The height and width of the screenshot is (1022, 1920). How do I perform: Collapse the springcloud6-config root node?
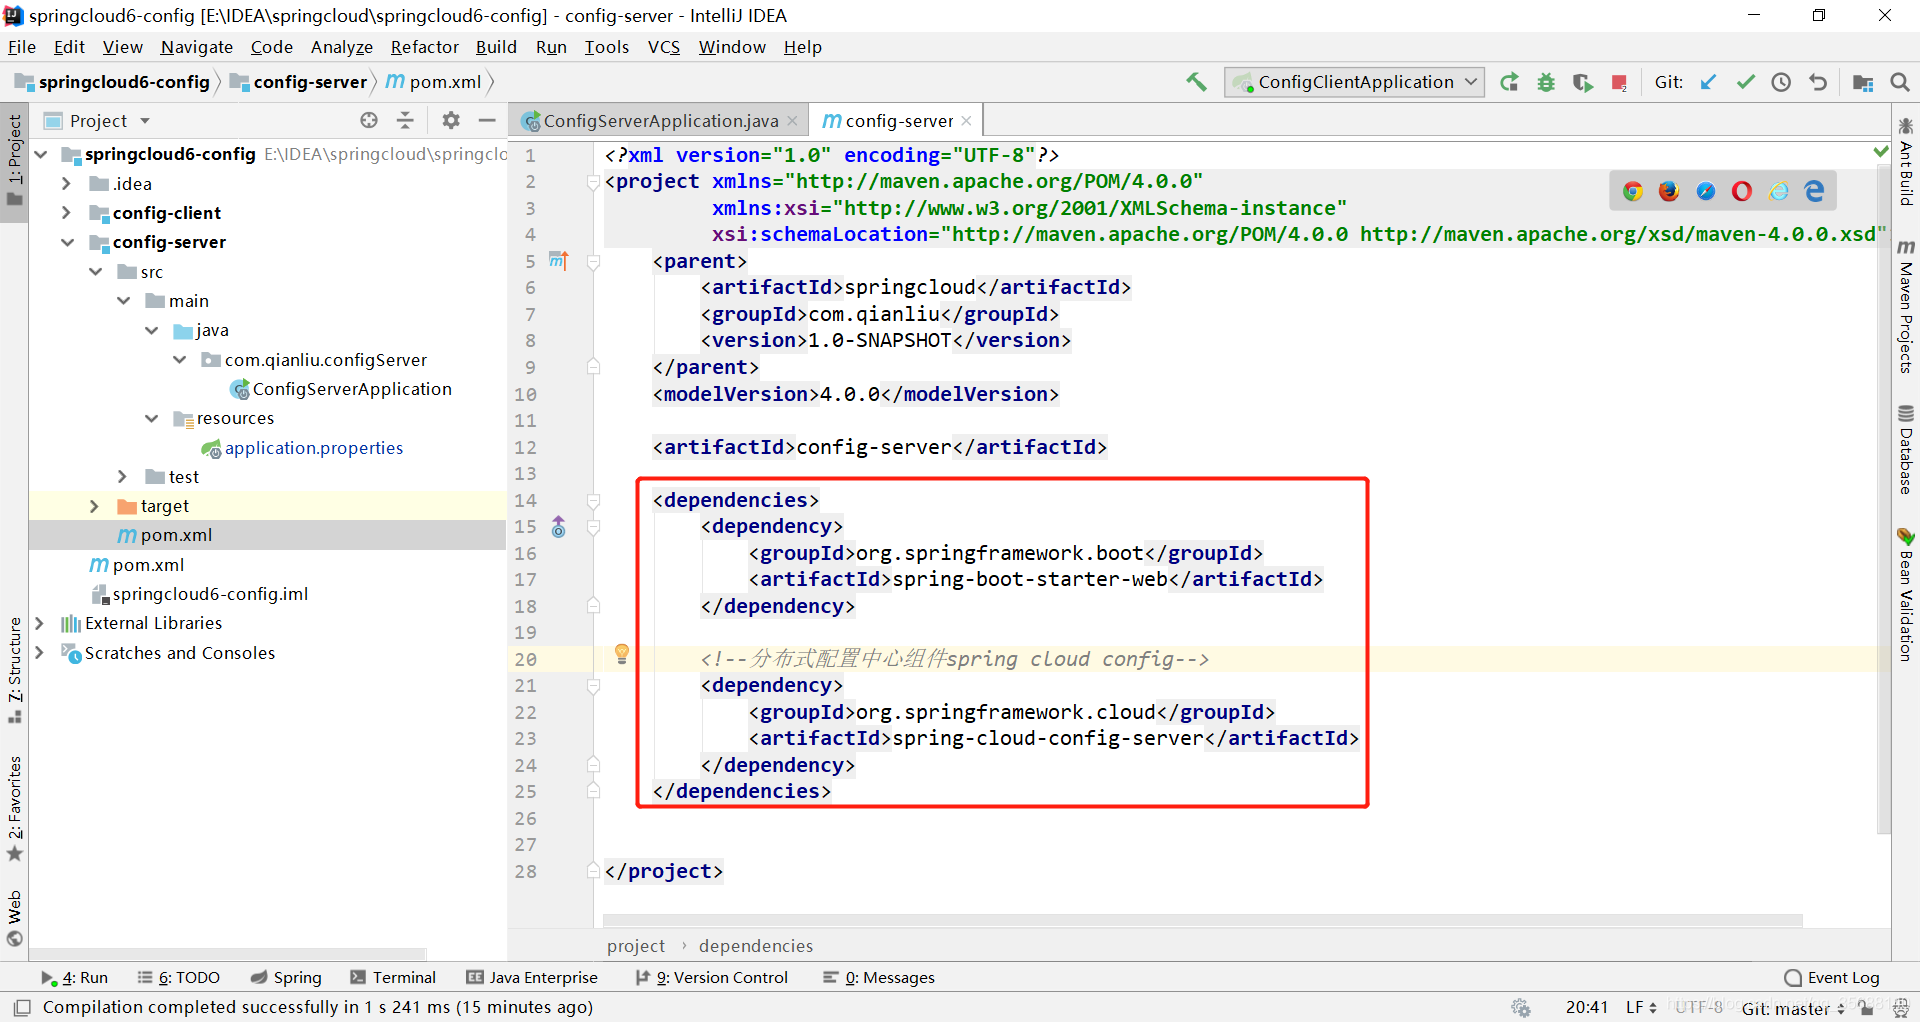click(41, 154)
